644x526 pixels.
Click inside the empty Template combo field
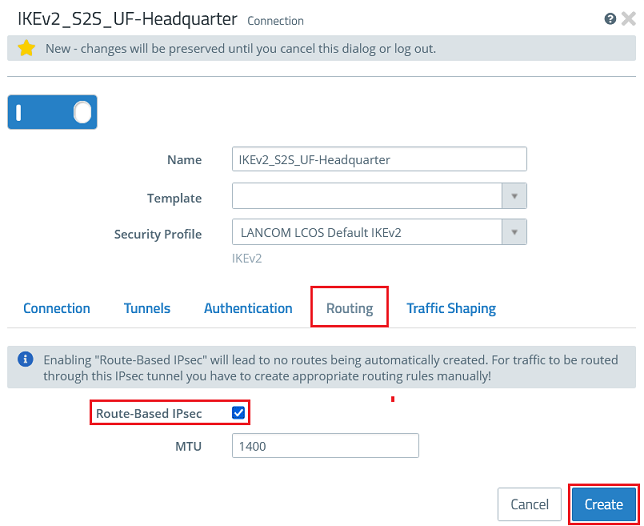pyautogui.click(x=366, y=197)
